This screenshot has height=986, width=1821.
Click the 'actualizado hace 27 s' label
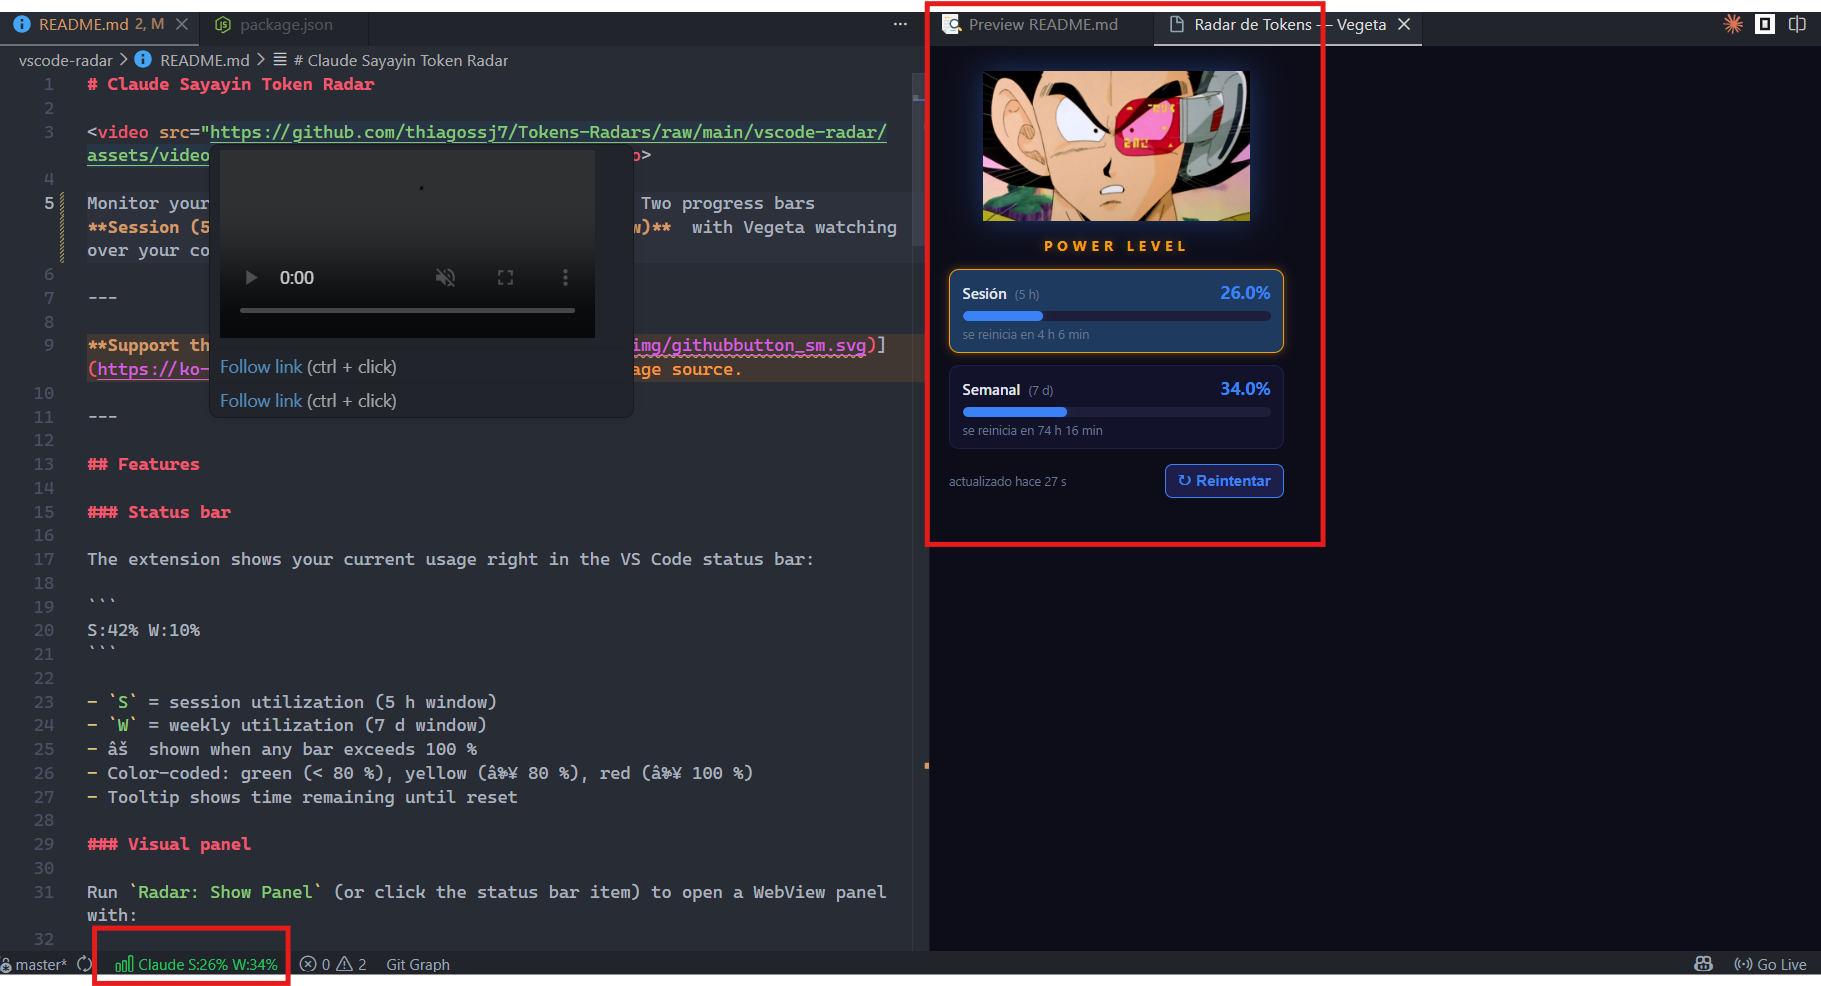pos(1007,482)
